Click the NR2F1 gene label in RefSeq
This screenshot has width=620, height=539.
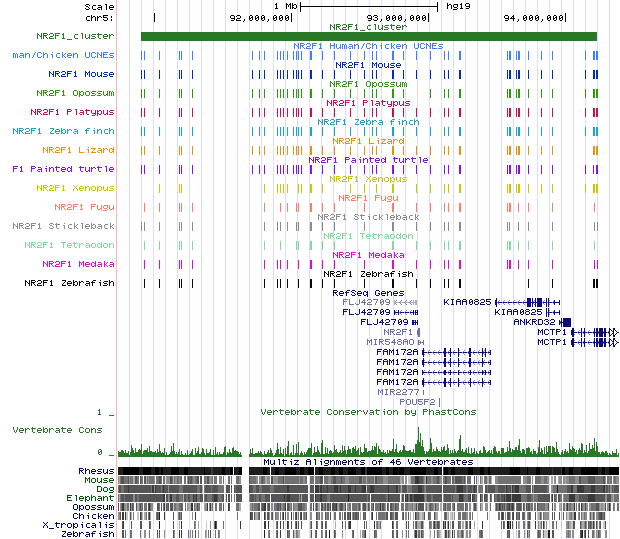[x=398, y=332]
